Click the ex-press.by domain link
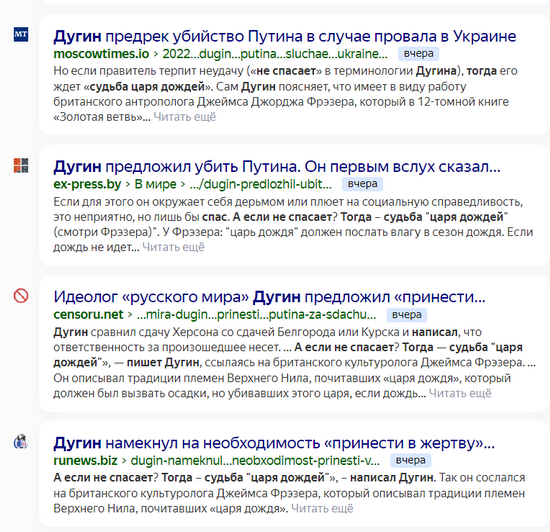The image size is (550, 532). 87,184
